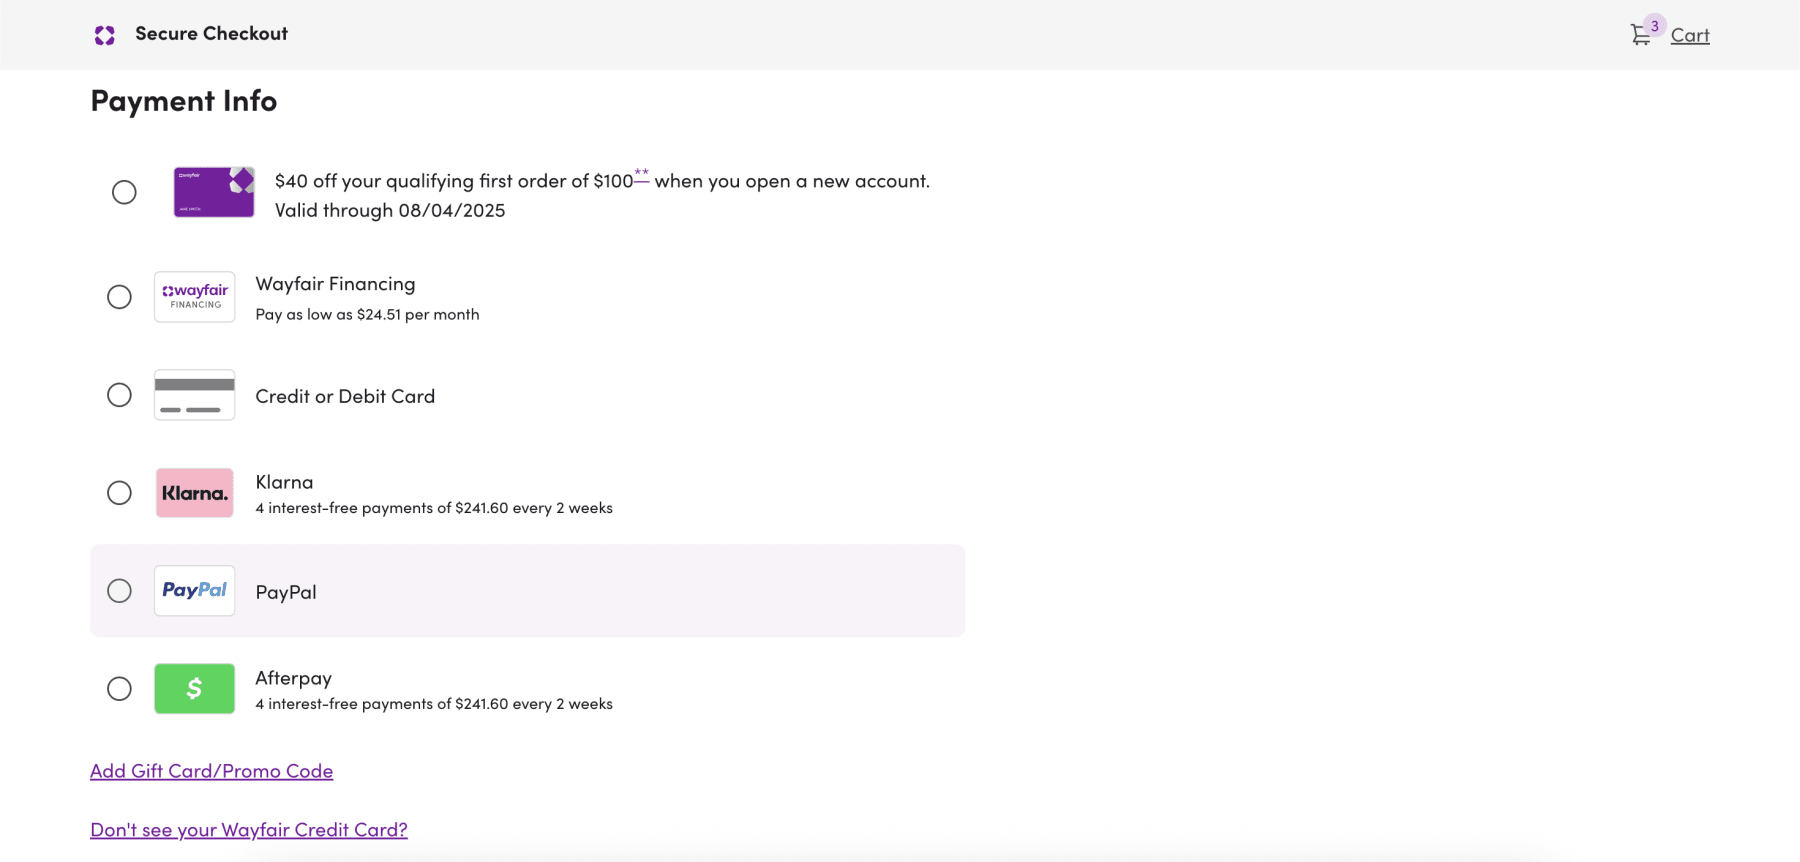Click the Wayfair Financing logo
Screen dimensions: 1800x862
coord(194,296)
